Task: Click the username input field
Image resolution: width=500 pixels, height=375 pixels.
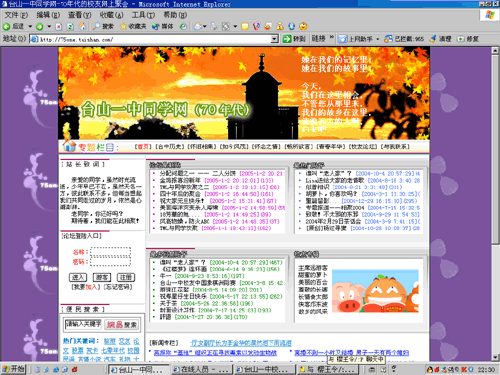Action: (110, 252)
